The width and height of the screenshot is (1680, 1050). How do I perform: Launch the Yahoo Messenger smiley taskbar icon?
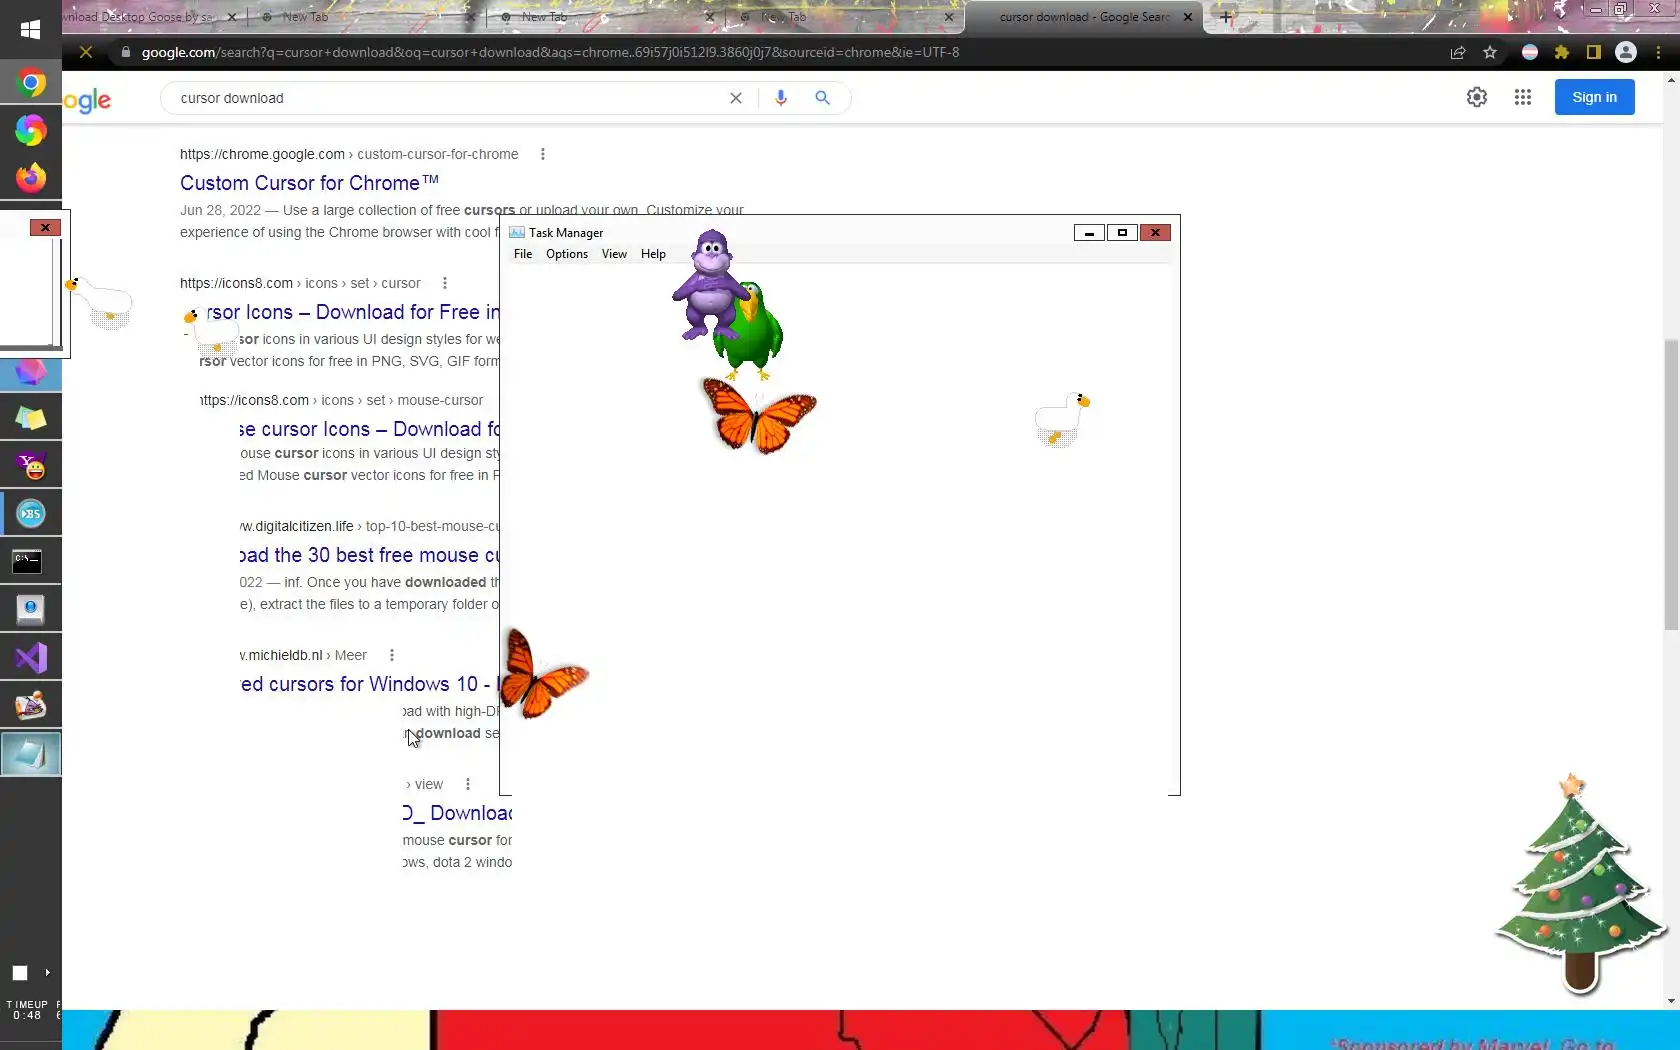[x=30, y=466]
